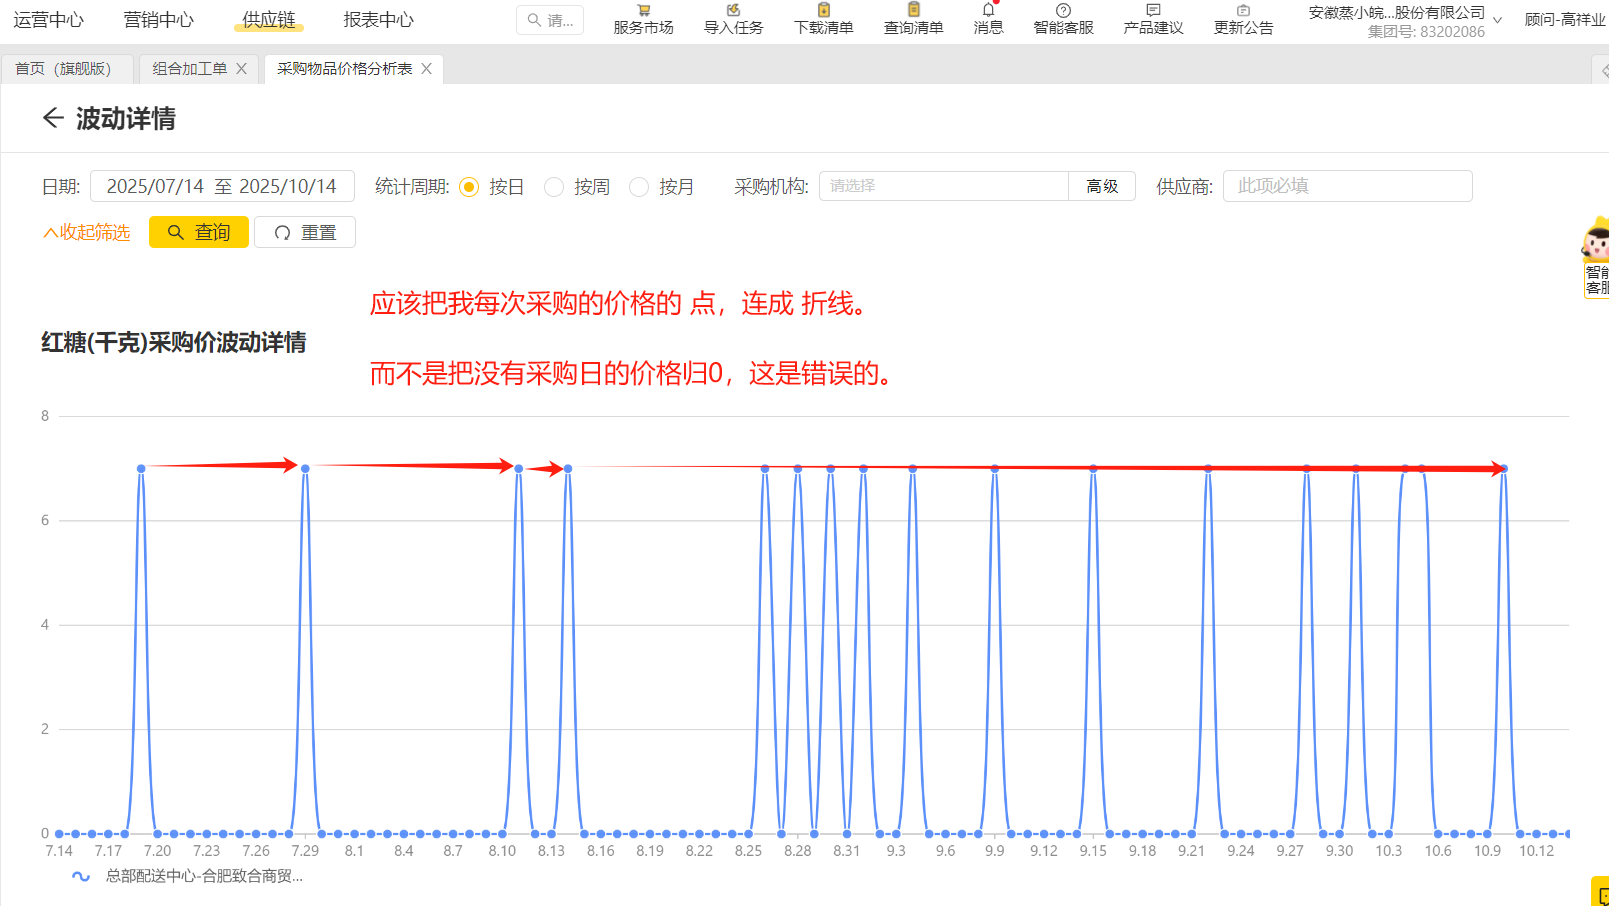Submit feedback through 产品建议 icon
Viewport: 1609px width, 906px height.
pyautogui.click(x=1152, y=20)
